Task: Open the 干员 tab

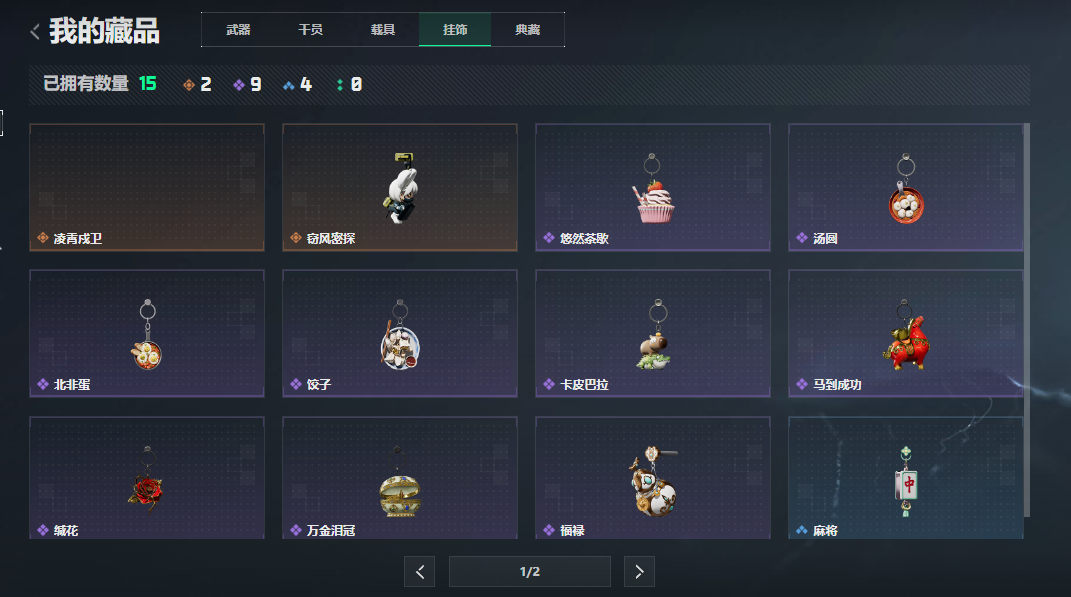Action: 311,29
